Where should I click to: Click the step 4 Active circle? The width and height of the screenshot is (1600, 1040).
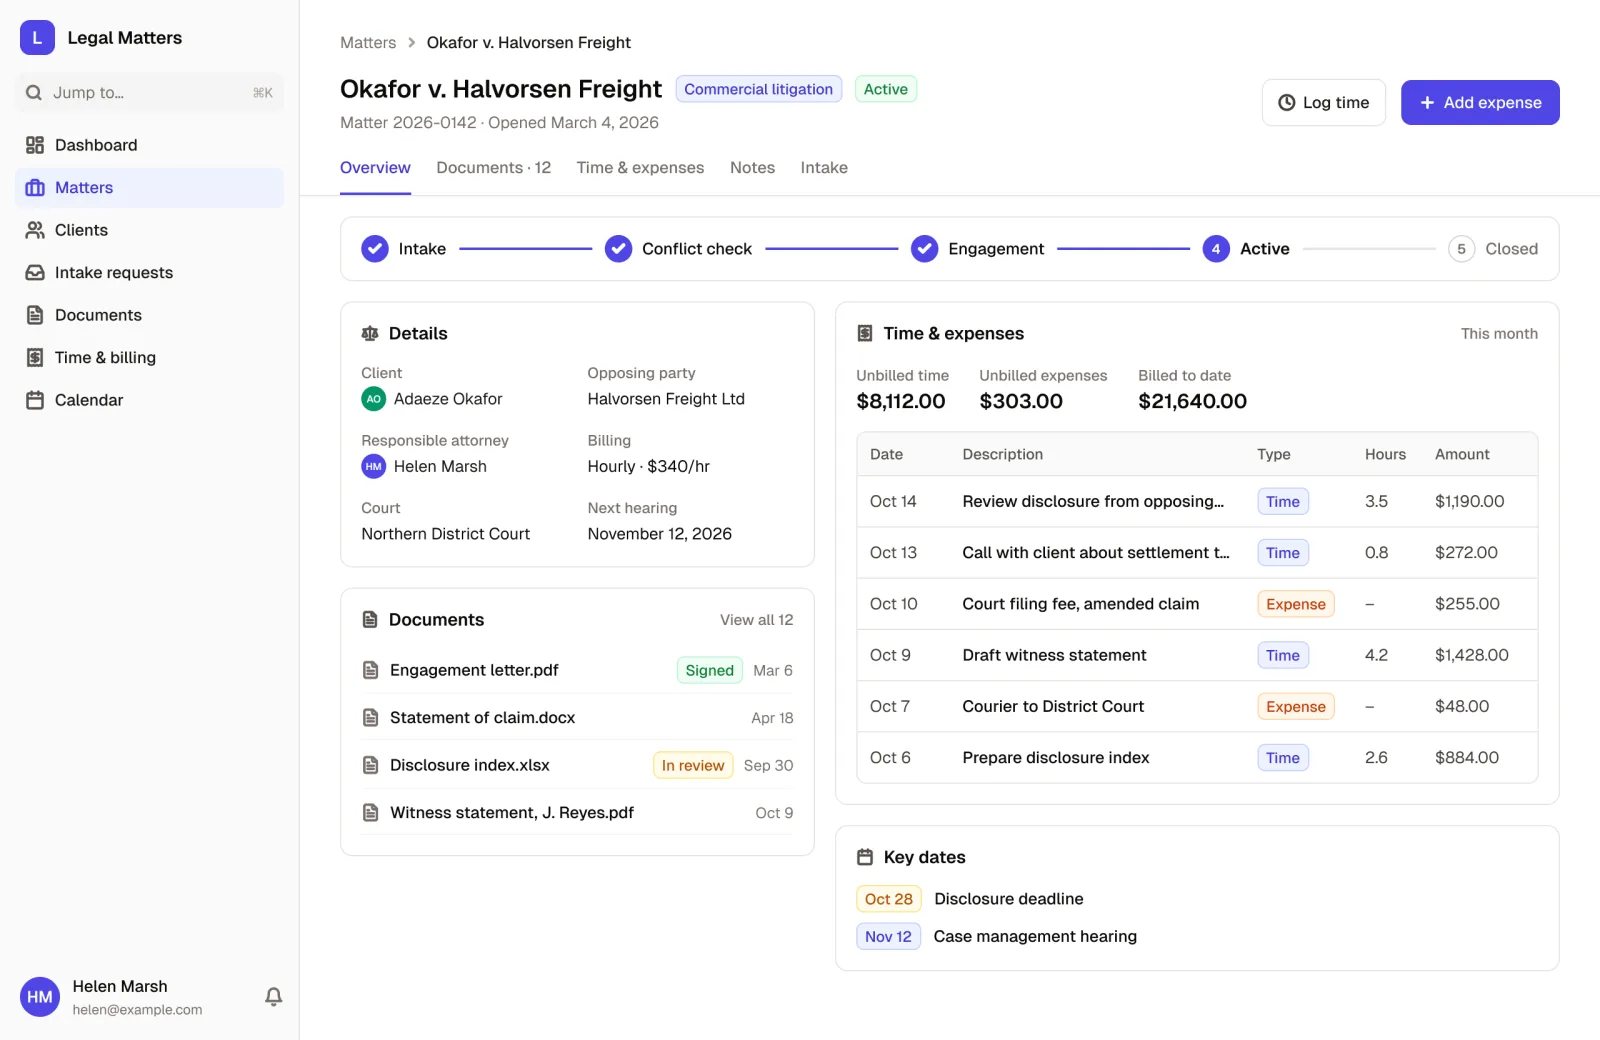(x=1216, y=249)
